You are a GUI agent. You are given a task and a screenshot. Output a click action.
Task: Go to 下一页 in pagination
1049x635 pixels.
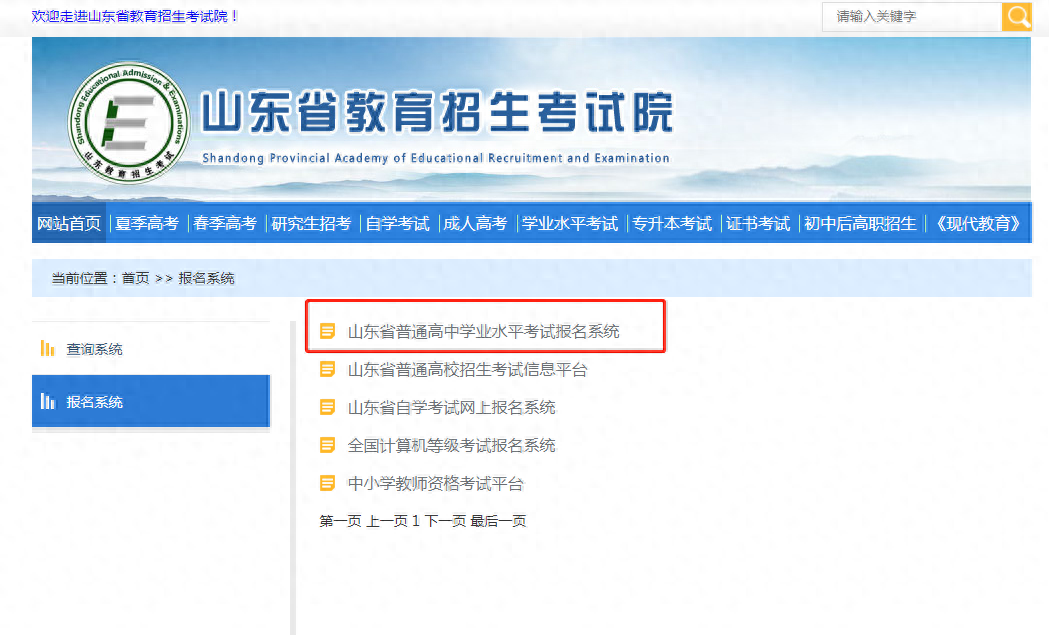pyautogui.click(x=445, y=521)
